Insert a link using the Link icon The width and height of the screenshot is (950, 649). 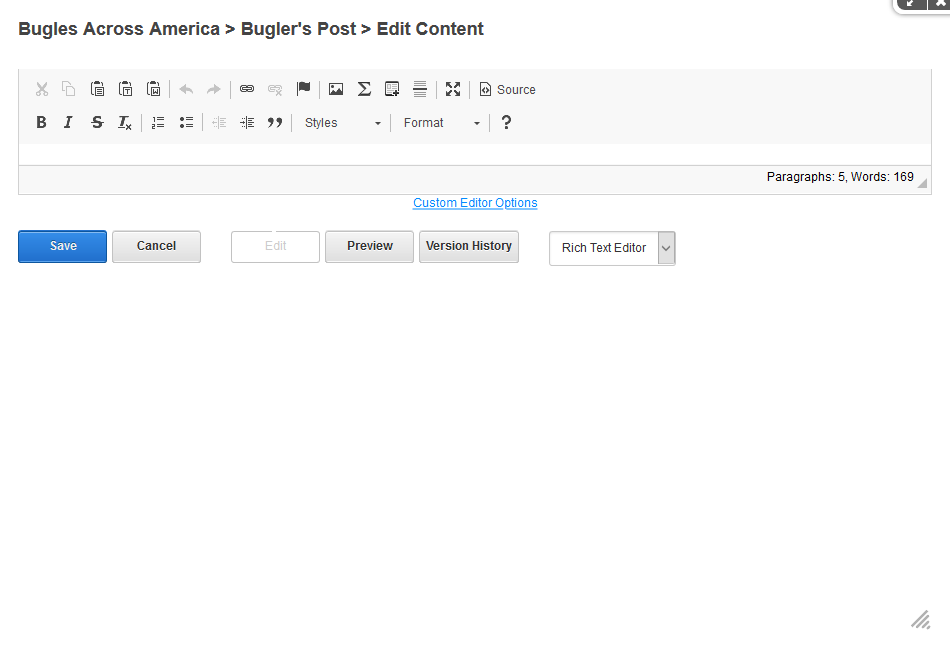point(247,89)
